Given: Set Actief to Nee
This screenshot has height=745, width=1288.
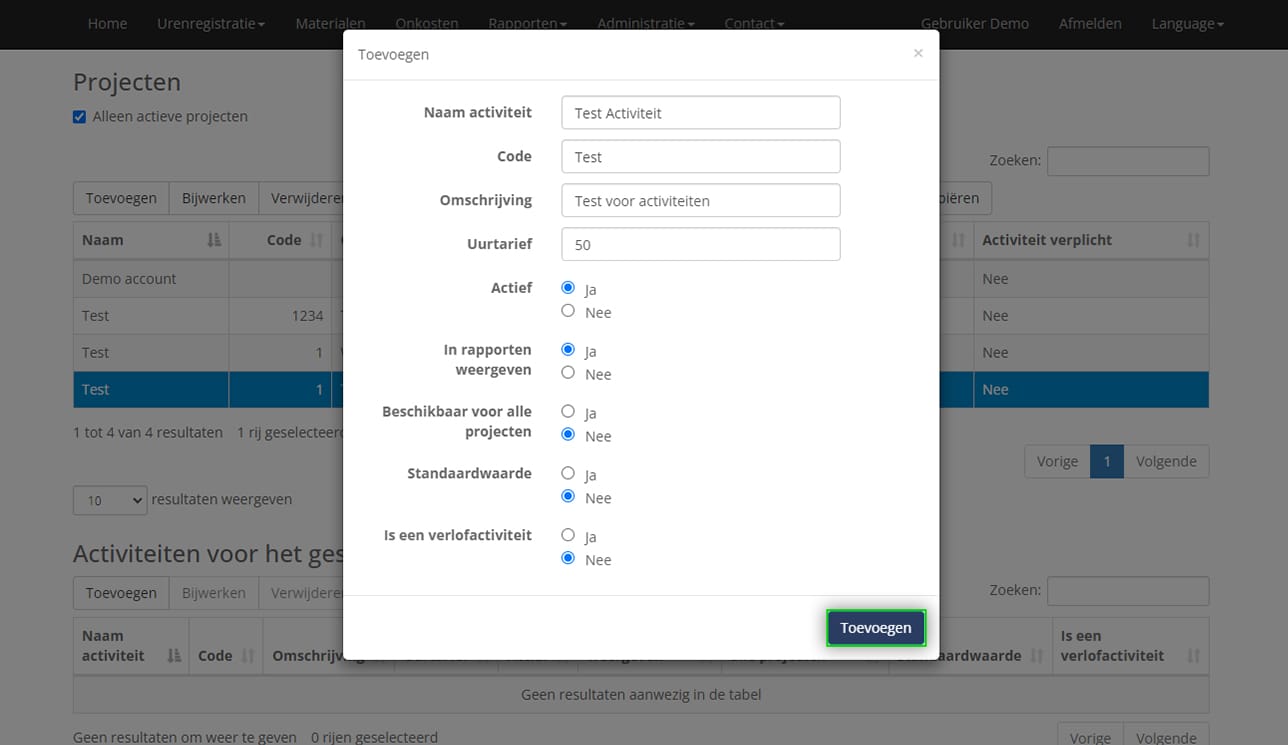Looking at the screenshot, I should [x=568, y=312].
